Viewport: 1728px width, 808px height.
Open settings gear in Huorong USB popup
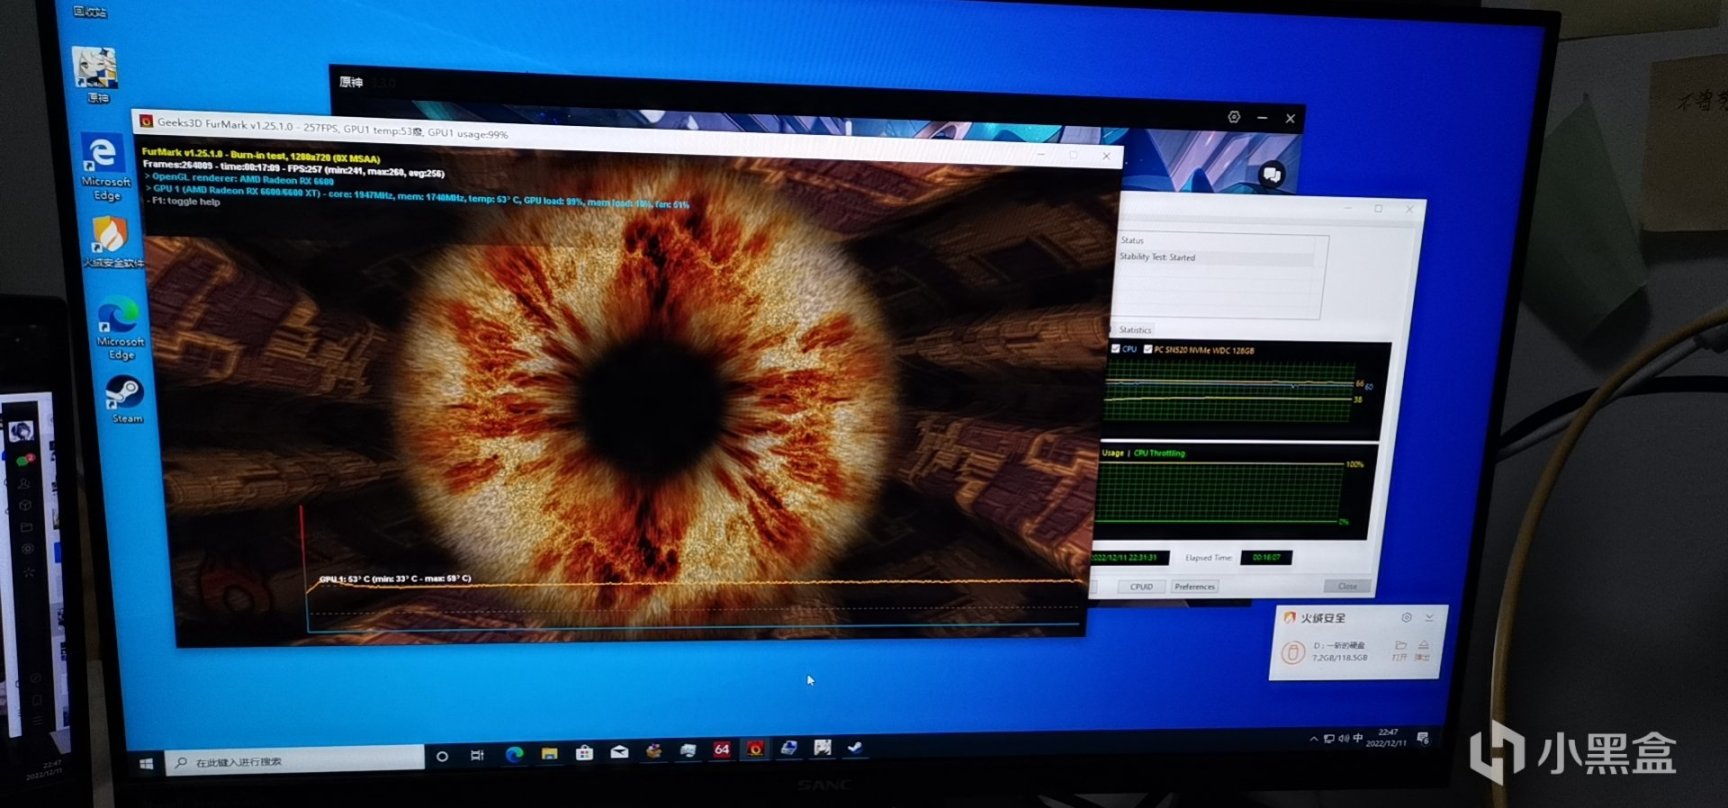click(1406, 617)
